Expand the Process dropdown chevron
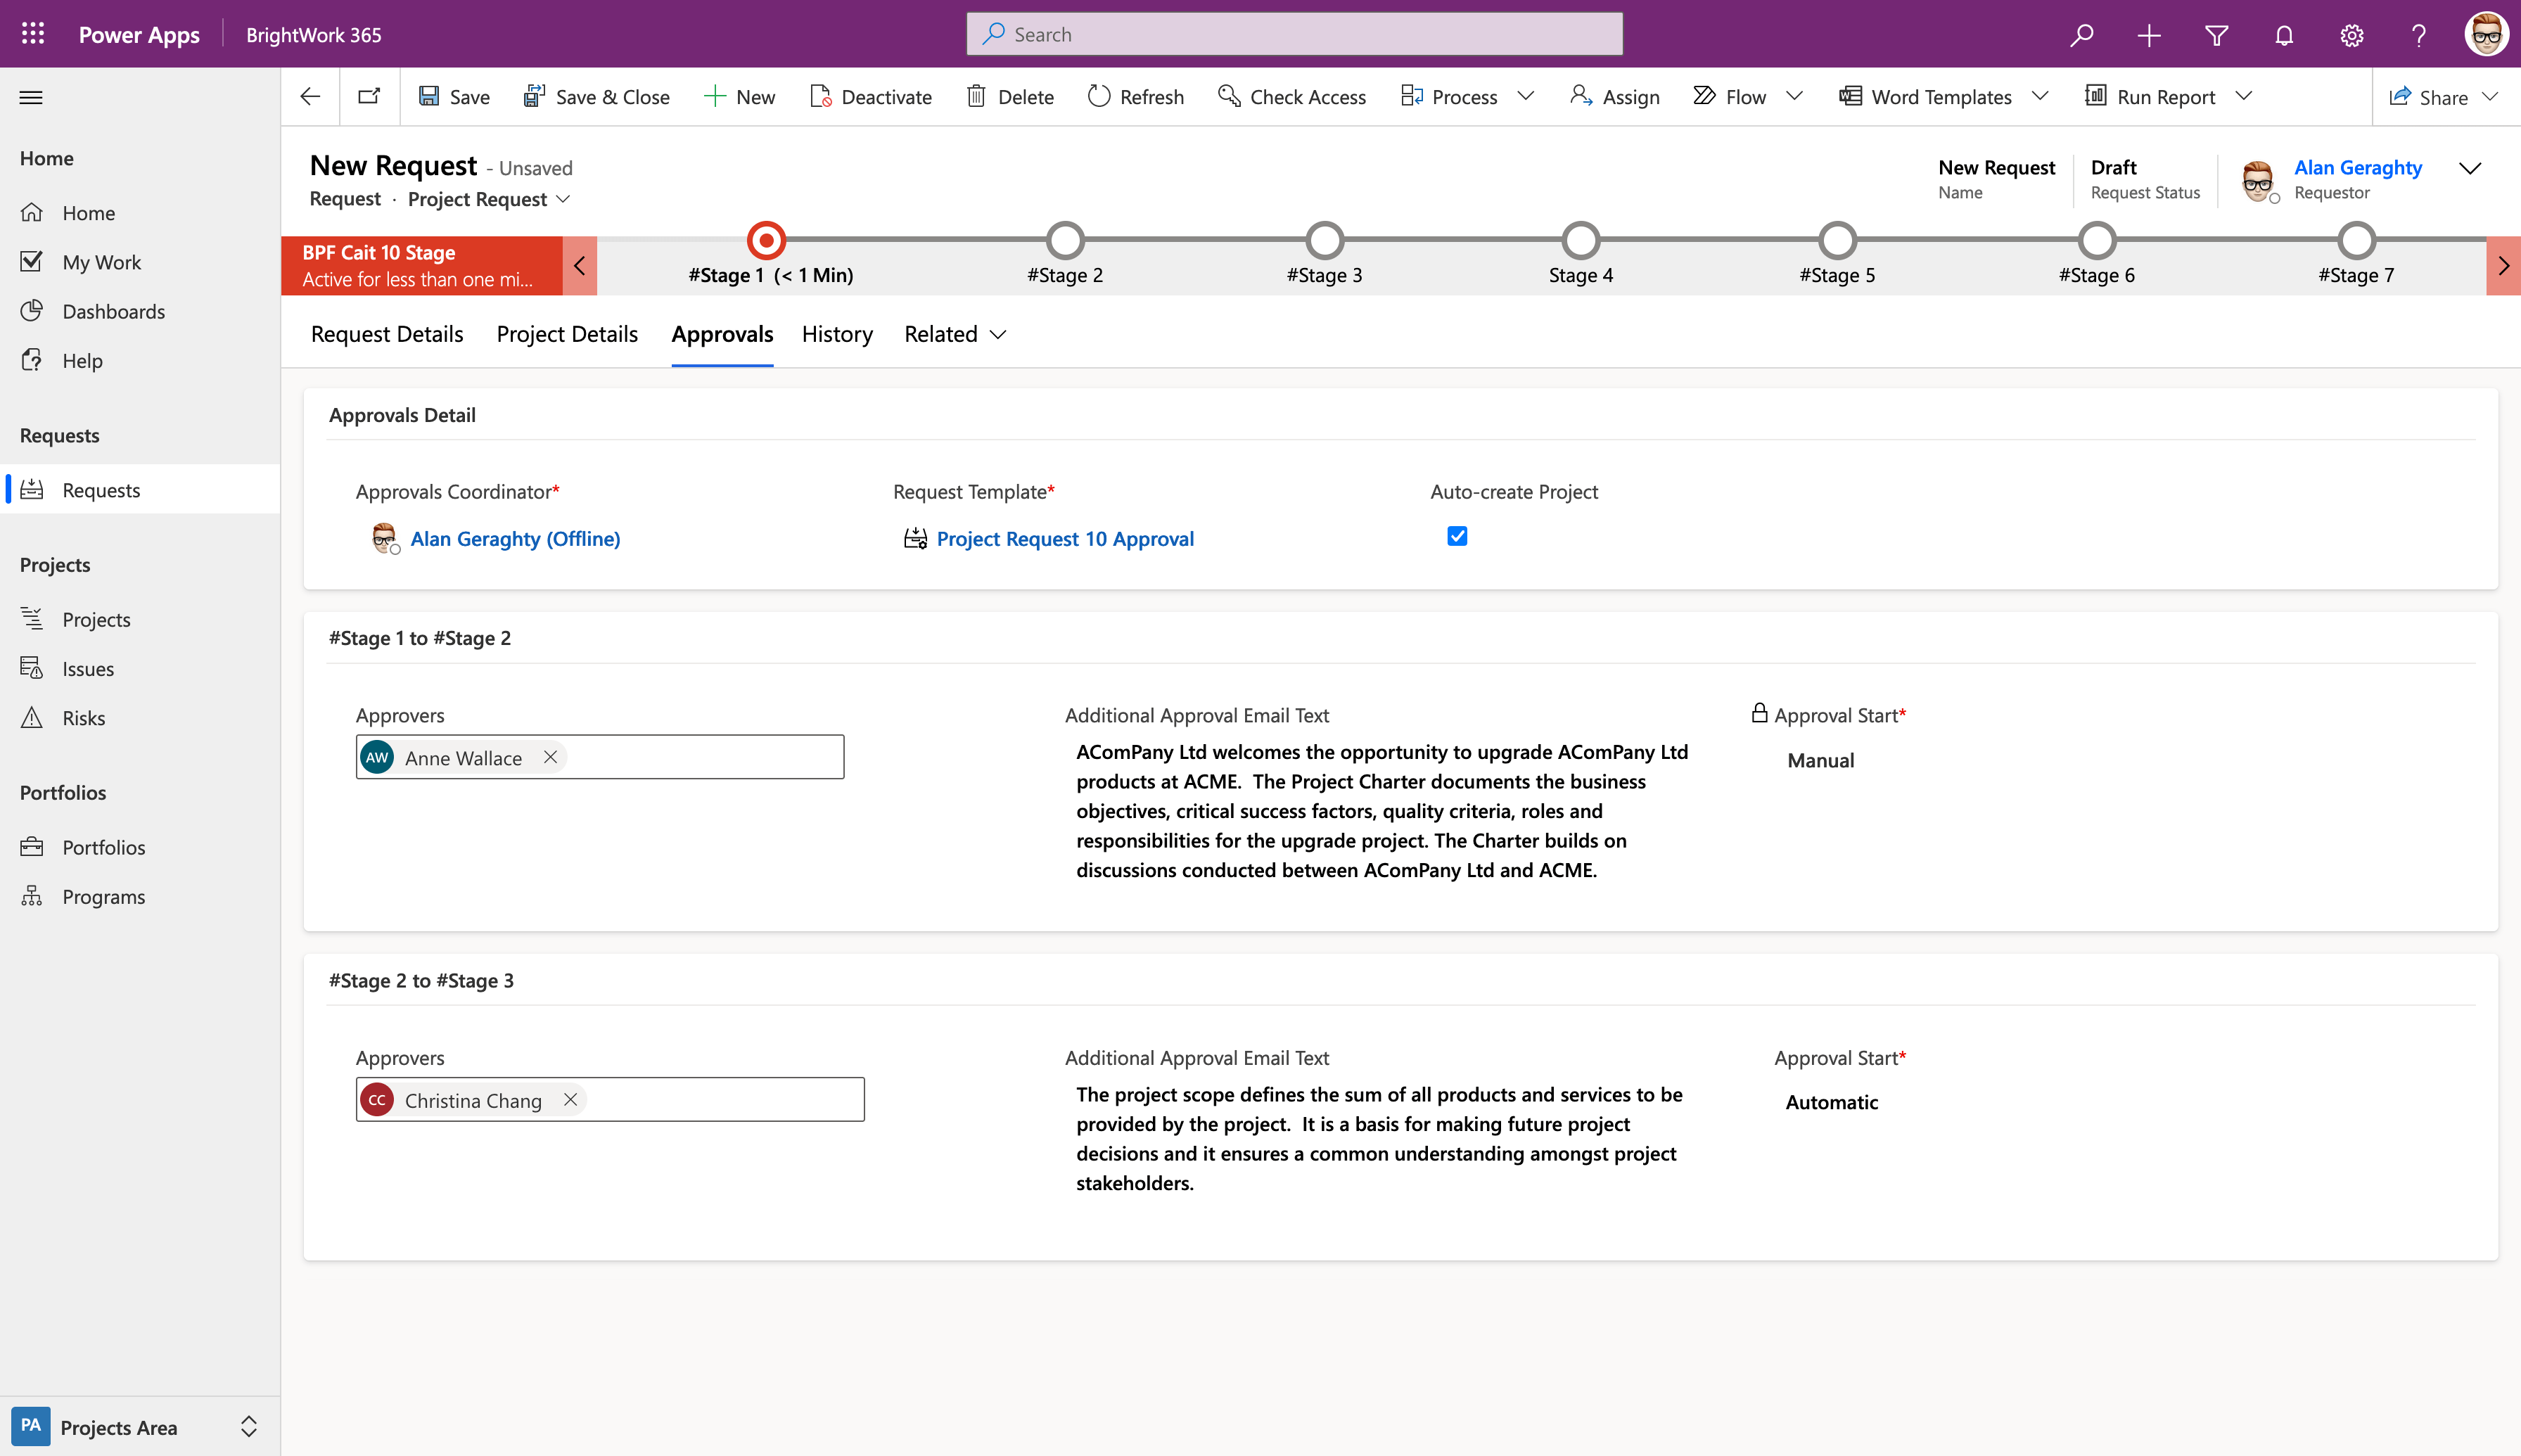The height and width of the screenshot is (1456, 2521). coord(1526,97)
